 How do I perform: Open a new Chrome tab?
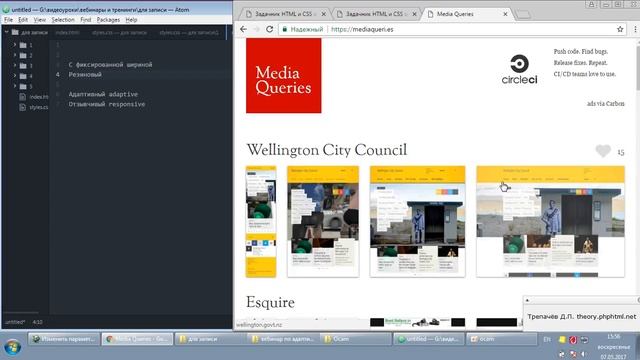pos(523,14)
